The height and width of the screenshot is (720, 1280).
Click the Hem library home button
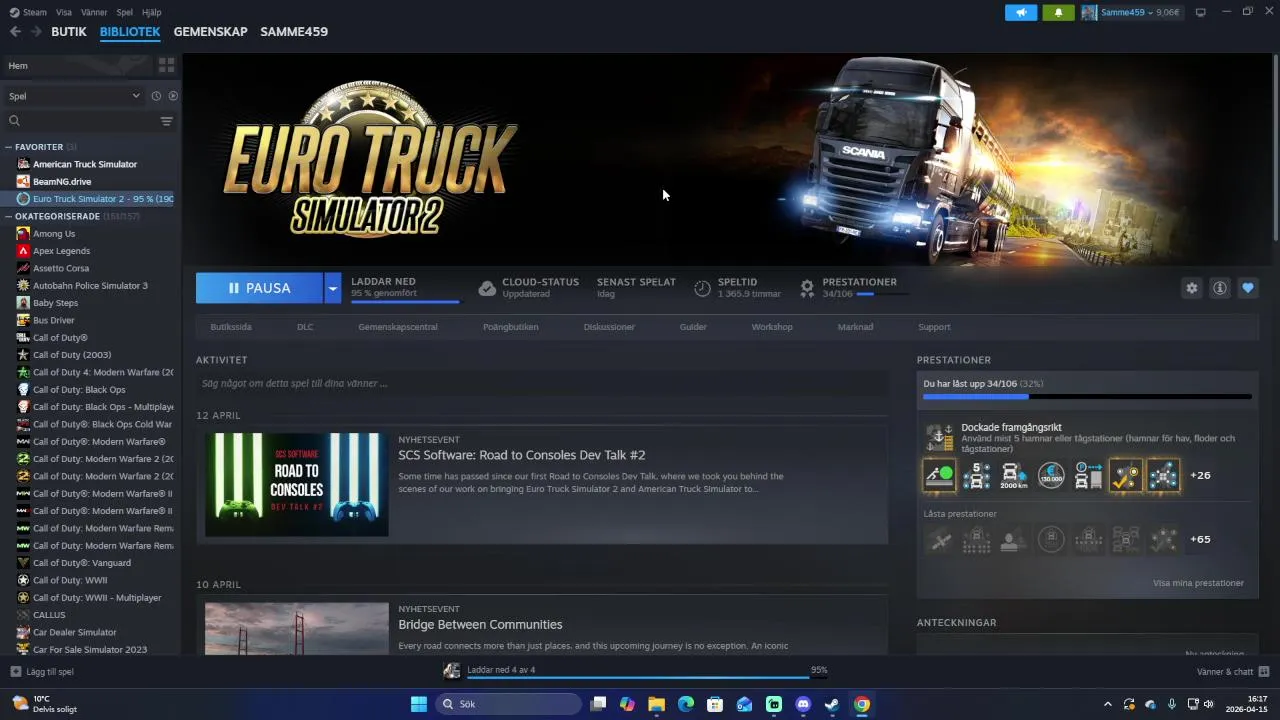[x=78, y=65]
